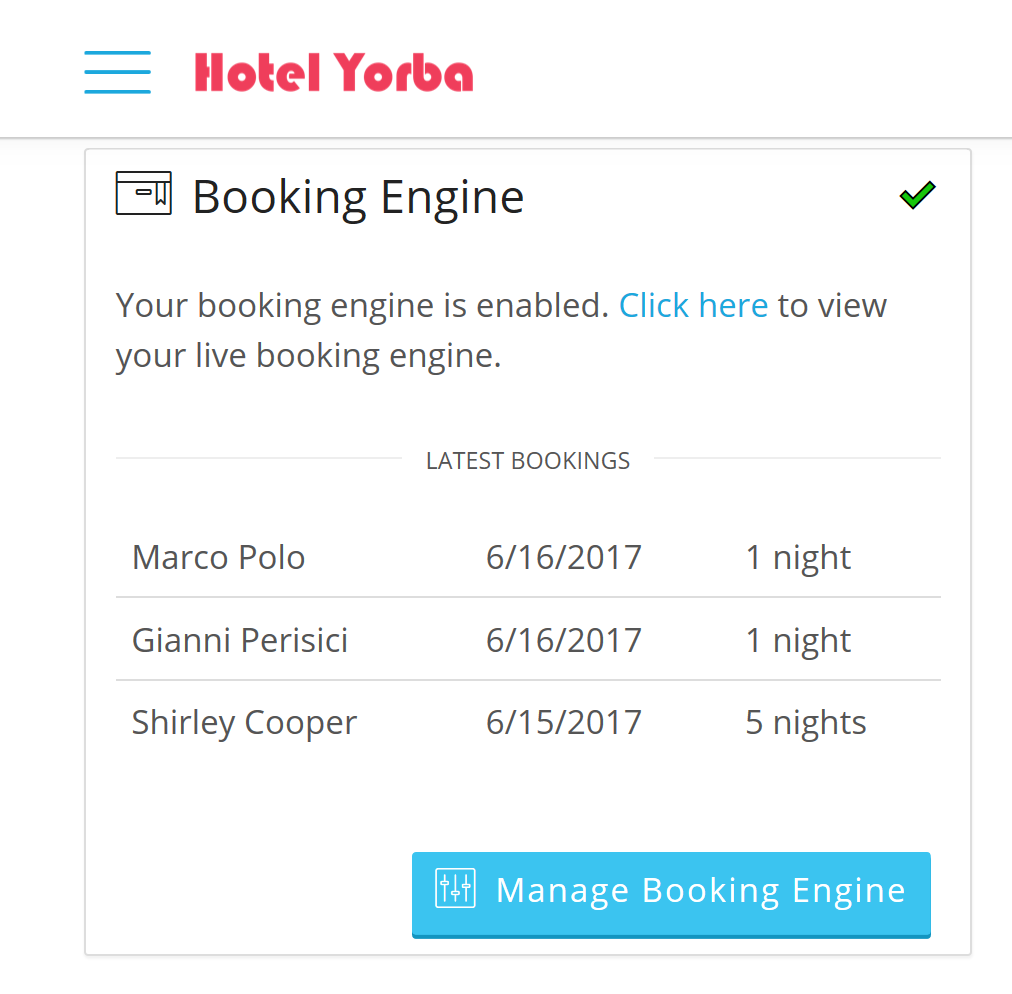Click Gianni Perisici's 6/16/2017 date
Viewport: 1012px width, 994px height.
563,640
